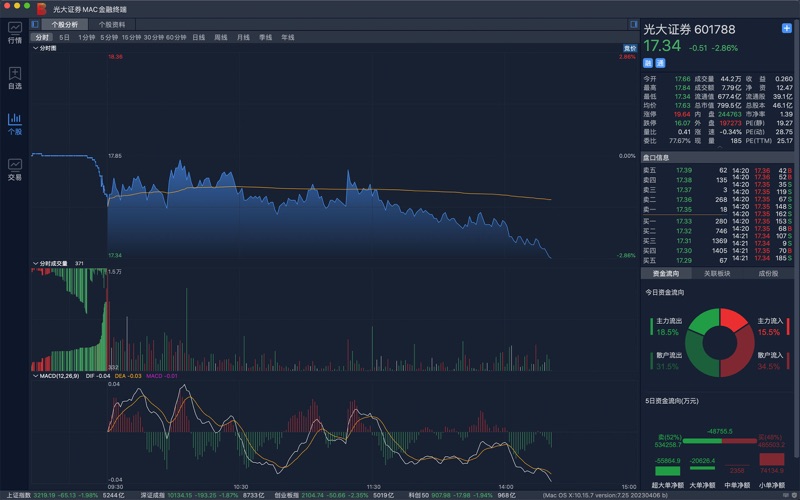Click the 通 connect badge icon
This screenshot has width=800, height=500.
(660, 62)
